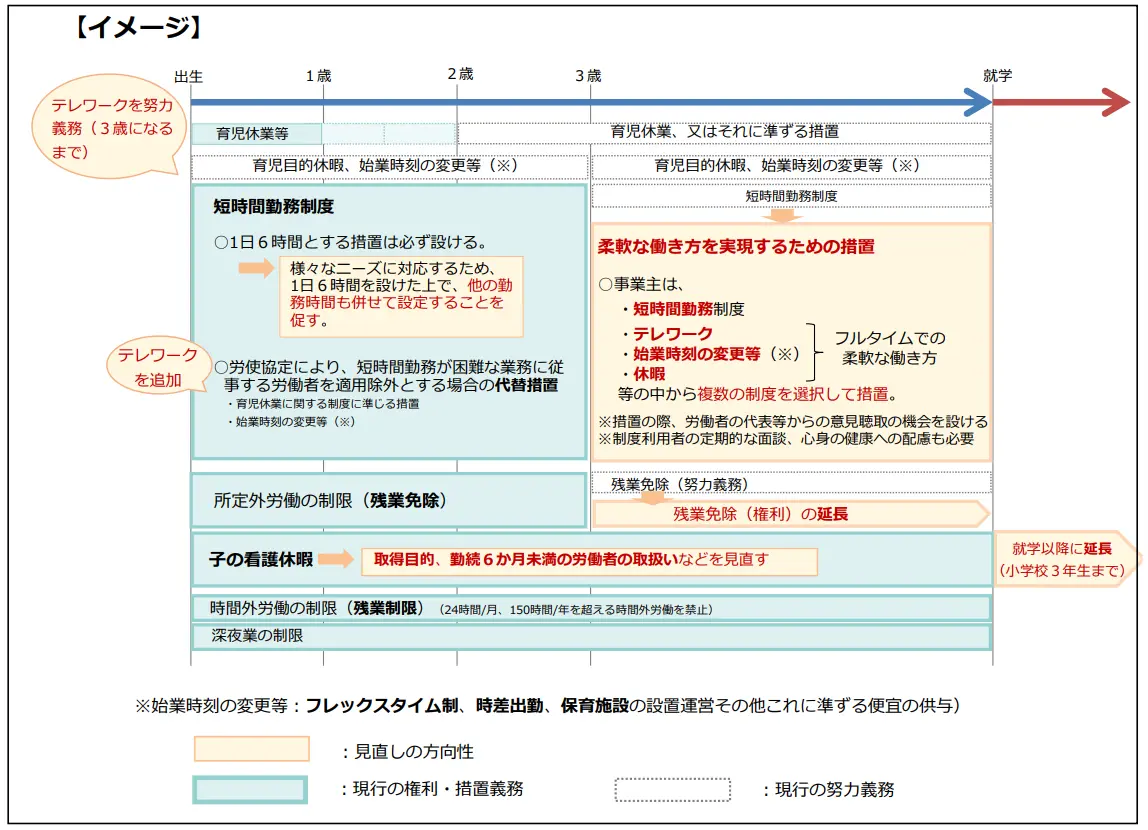1148x830 pixels.
Task: Click the 深夜業の制限 bar
Action: [x=592, y=636]
